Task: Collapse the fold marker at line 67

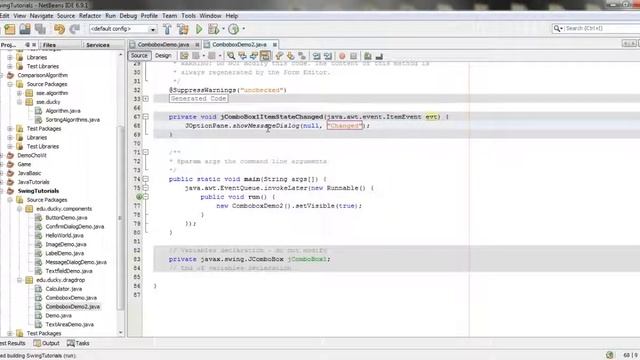Action: 146,117
